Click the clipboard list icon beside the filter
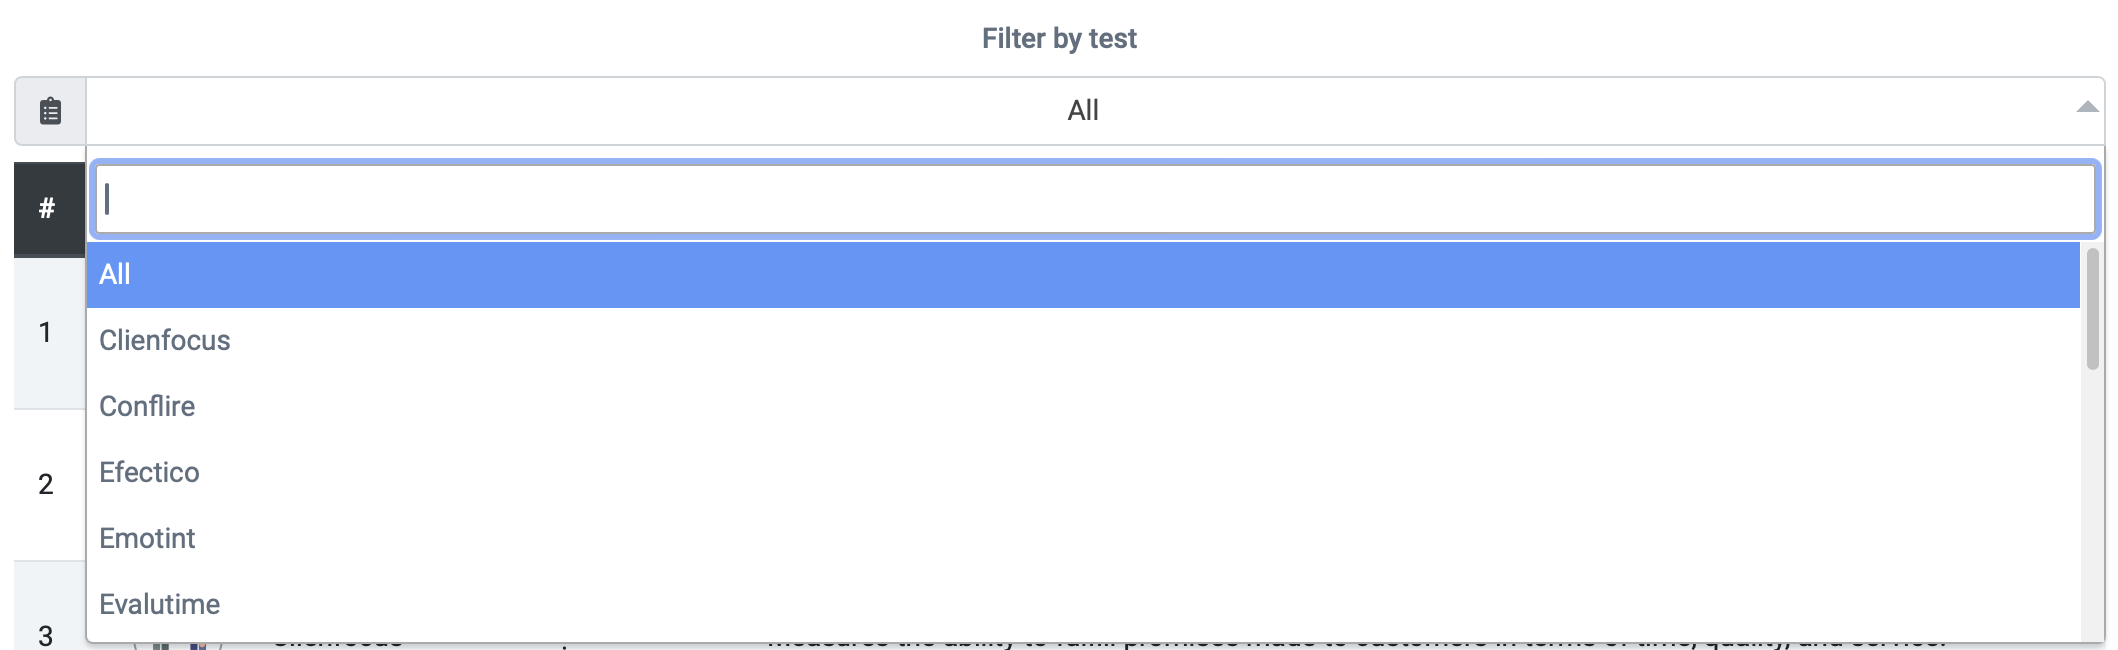 click(x=50, y=111)
